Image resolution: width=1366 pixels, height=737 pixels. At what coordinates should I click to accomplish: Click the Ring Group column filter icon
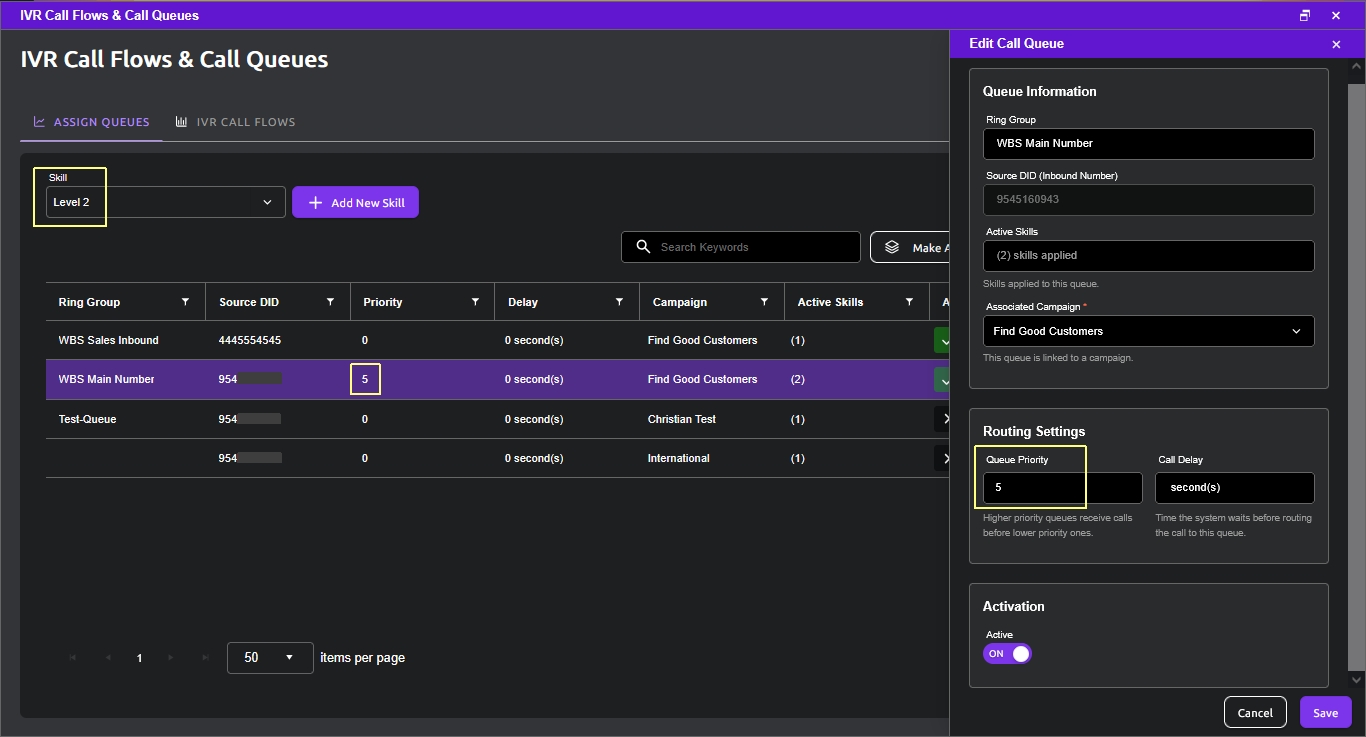pyautogui.click(x=185, y=302)
